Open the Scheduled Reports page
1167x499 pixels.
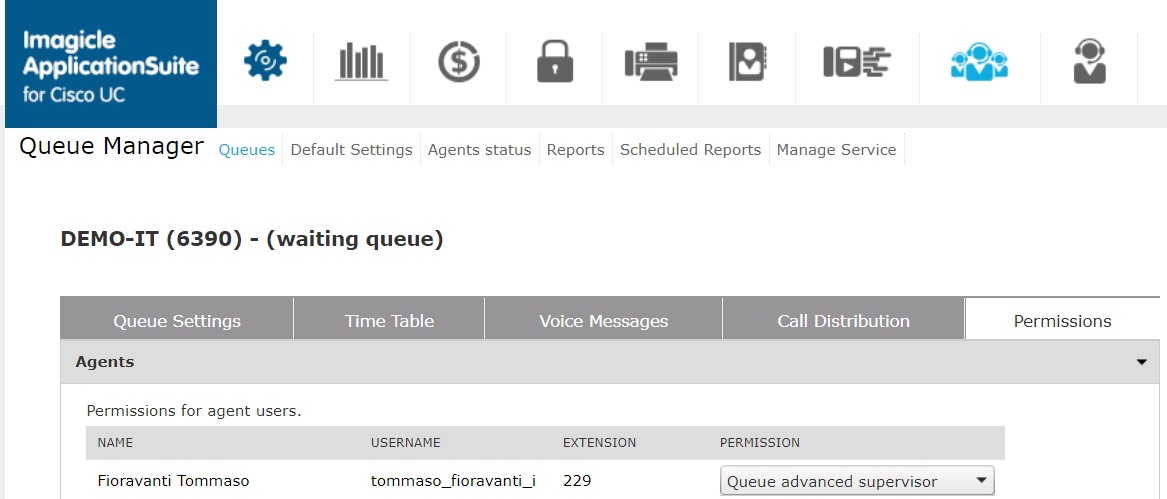tap(690, 150)
